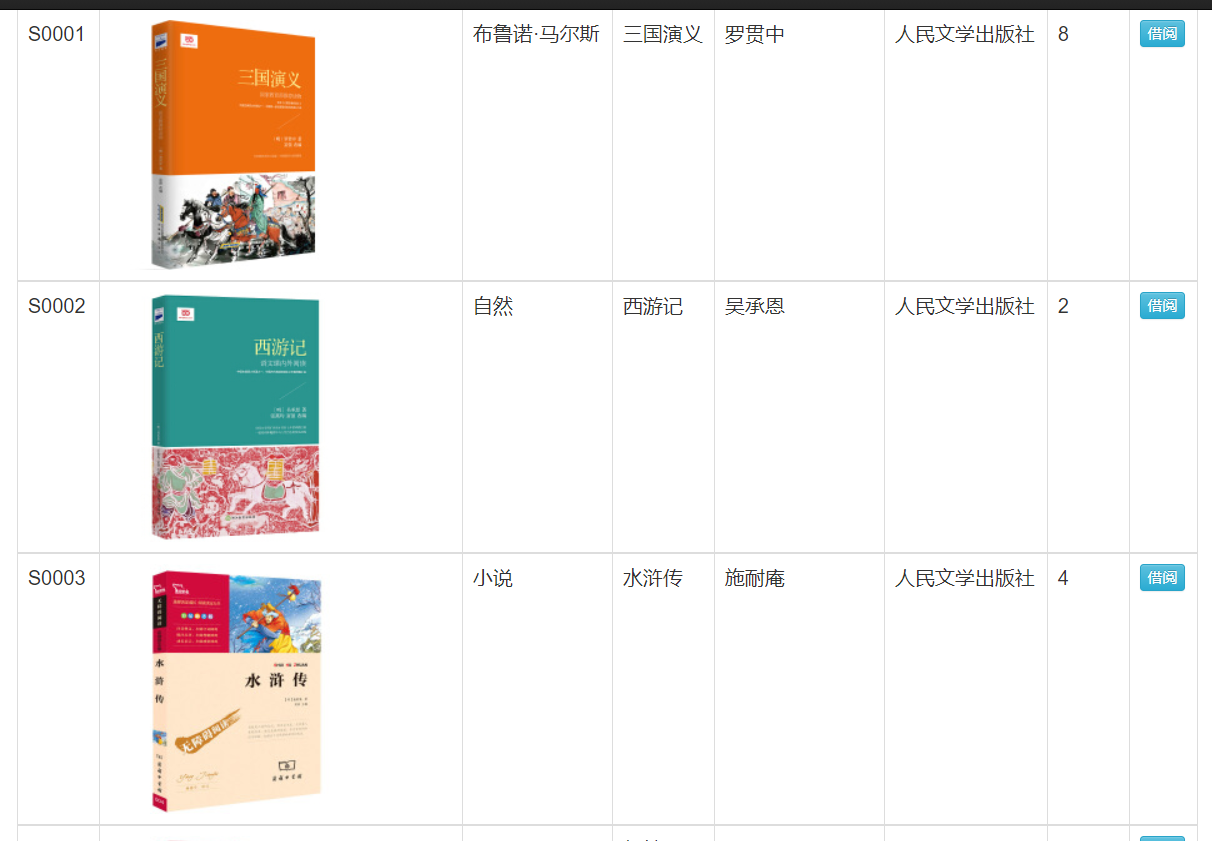Click the 借阅 button for 三国演义
This screenshot has height=841, width=1212.
(x=1162, y=34)
